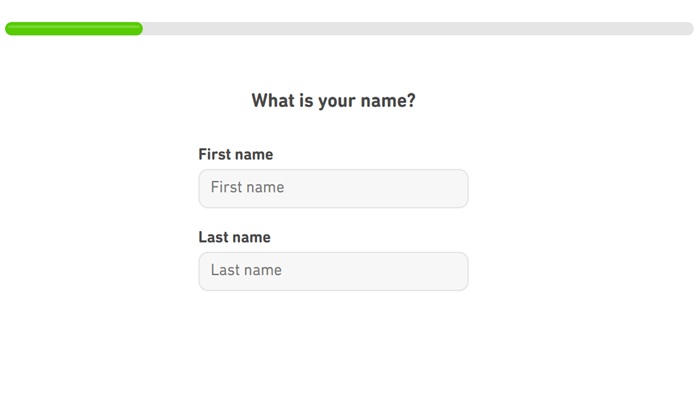Image resolution: width=700 pixels, height=400 pixels.
Task: Click the bold "Last name" label
Action: 234,238
